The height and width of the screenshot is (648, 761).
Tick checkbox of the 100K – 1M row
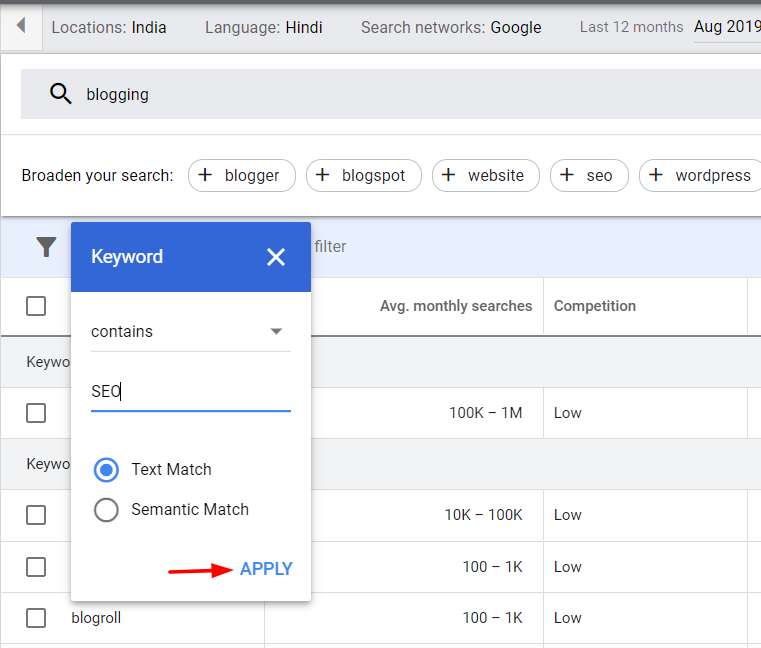pos(36,413)
